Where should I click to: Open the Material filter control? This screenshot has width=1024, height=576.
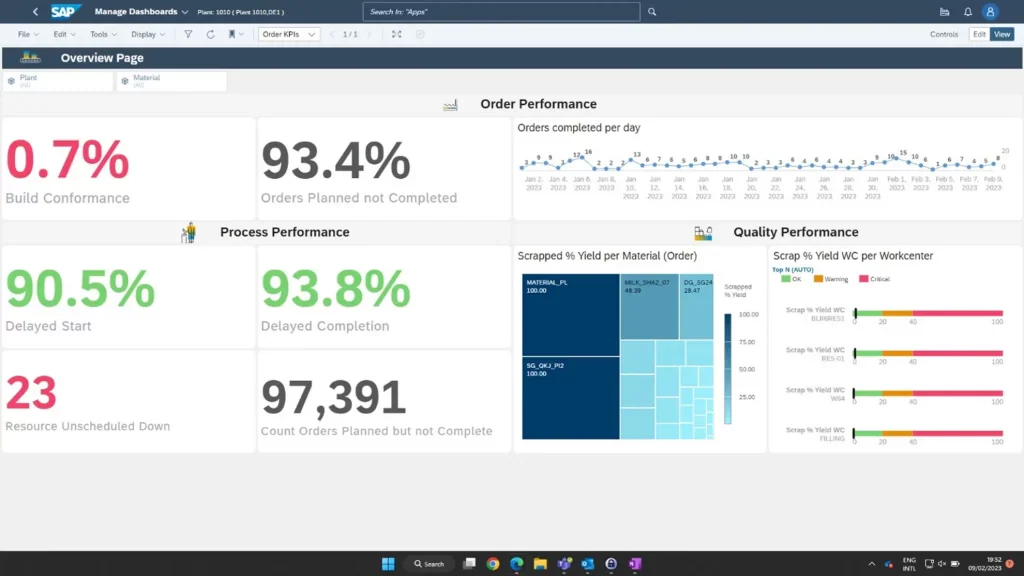pos(172,81)
